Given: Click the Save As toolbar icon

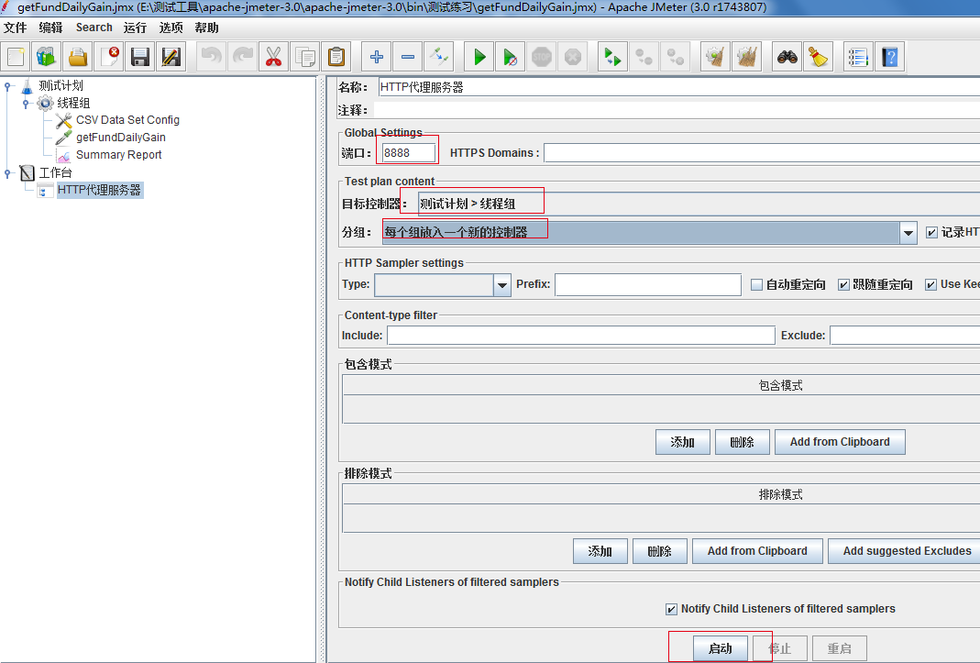Looking at the screenshot, I should click(x=171, y=57).
